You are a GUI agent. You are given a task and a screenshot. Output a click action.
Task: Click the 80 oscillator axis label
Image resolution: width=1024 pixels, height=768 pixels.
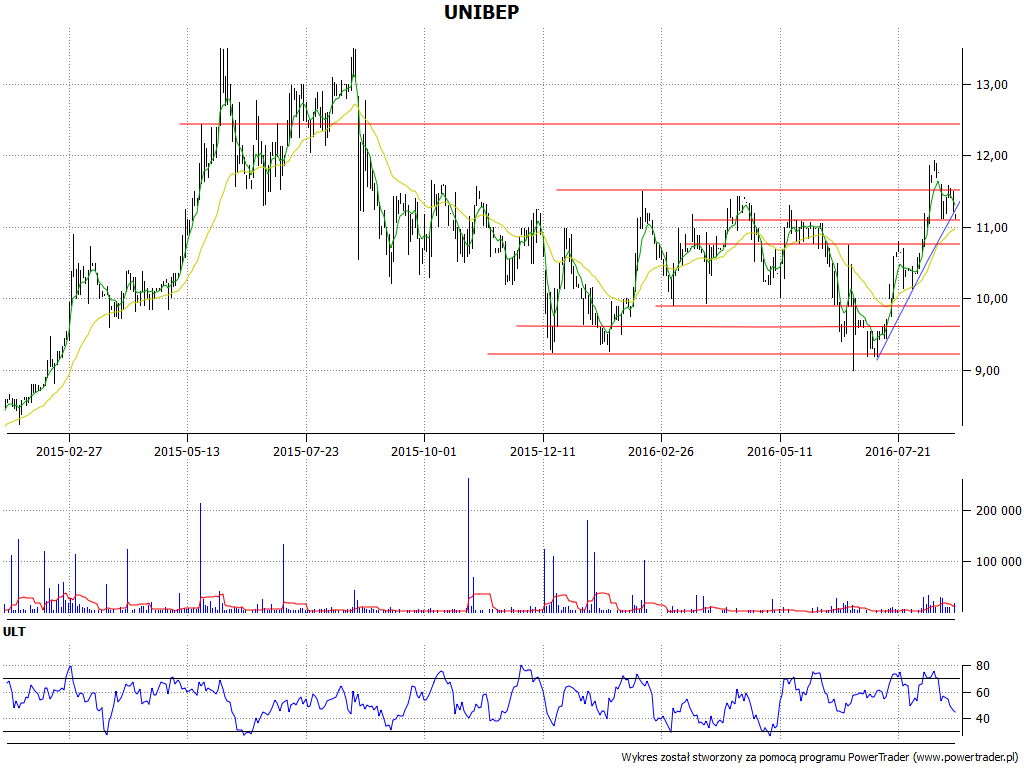[983, 666]
